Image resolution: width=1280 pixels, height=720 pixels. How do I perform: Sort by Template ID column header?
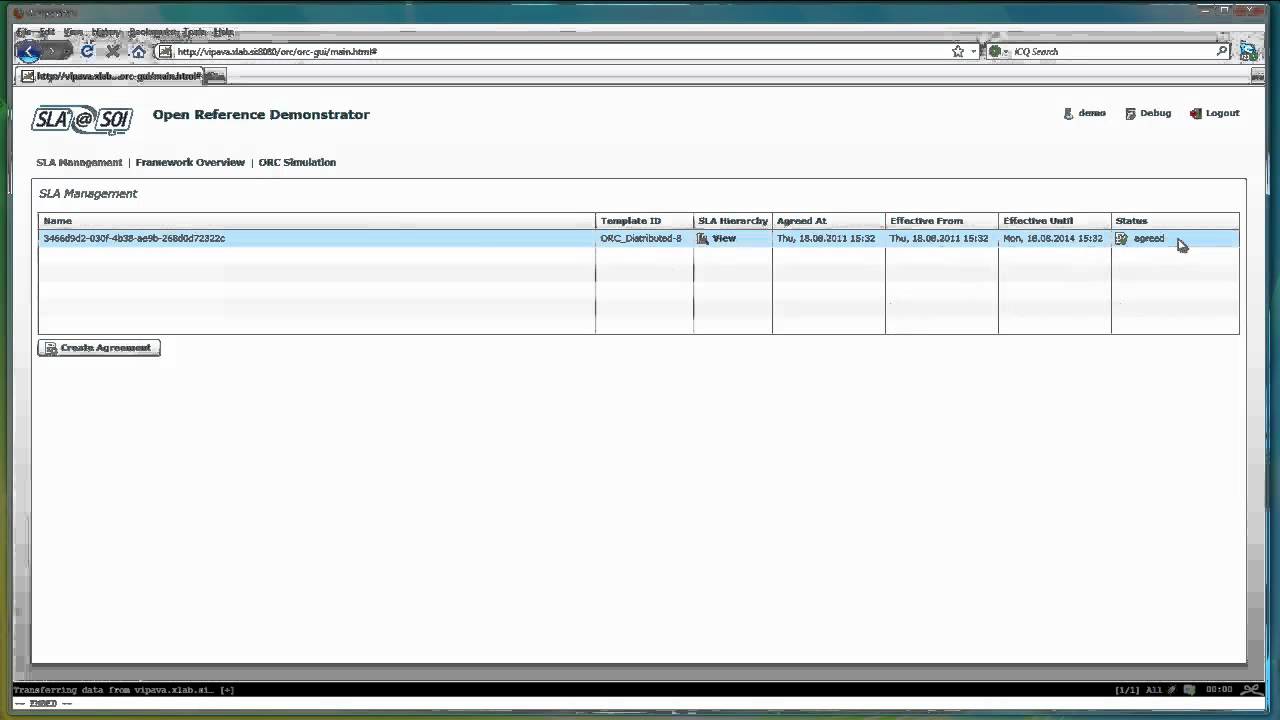click(644, 221)
